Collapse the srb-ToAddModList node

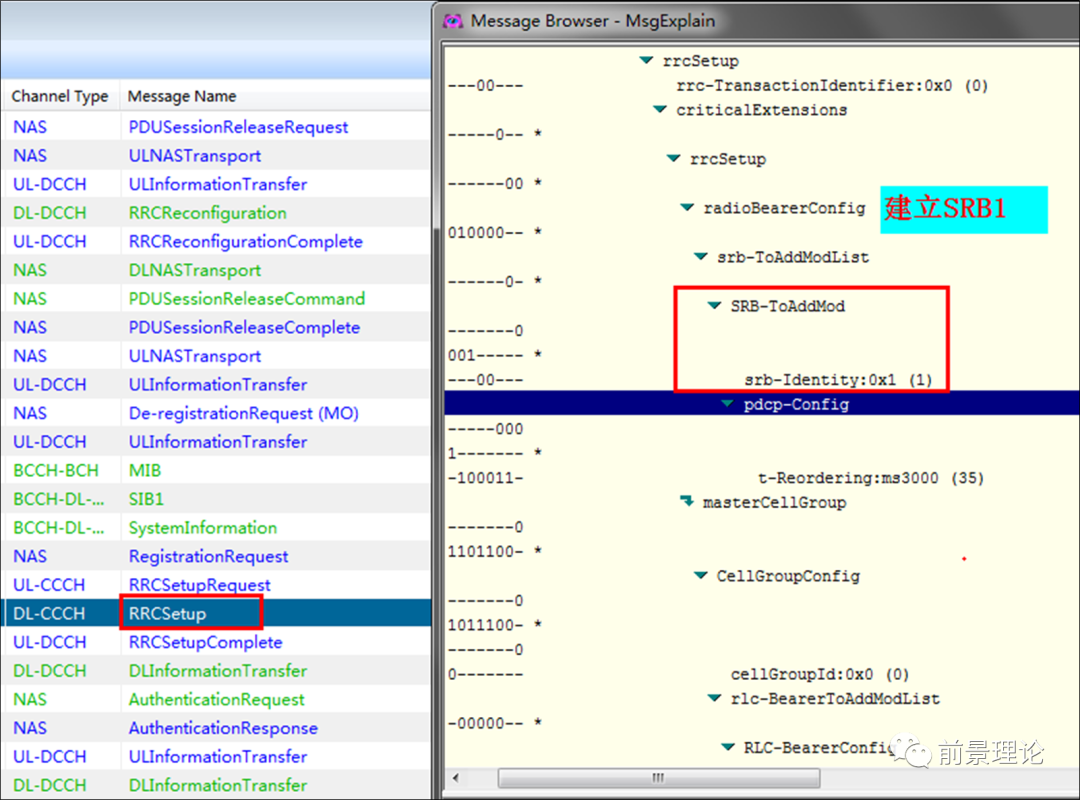coord(701,257)
